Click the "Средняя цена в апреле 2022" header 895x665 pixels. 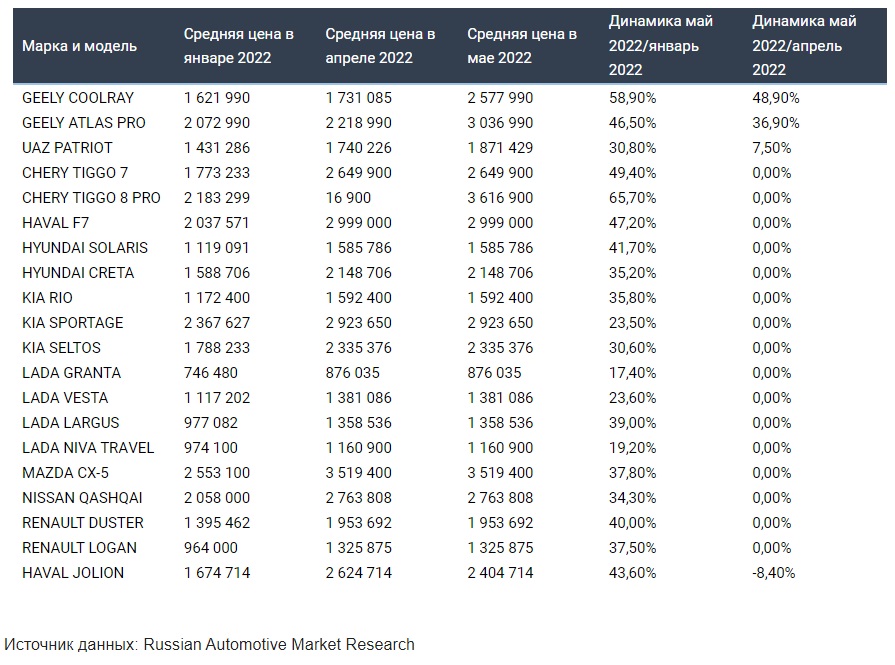(380, 46)
